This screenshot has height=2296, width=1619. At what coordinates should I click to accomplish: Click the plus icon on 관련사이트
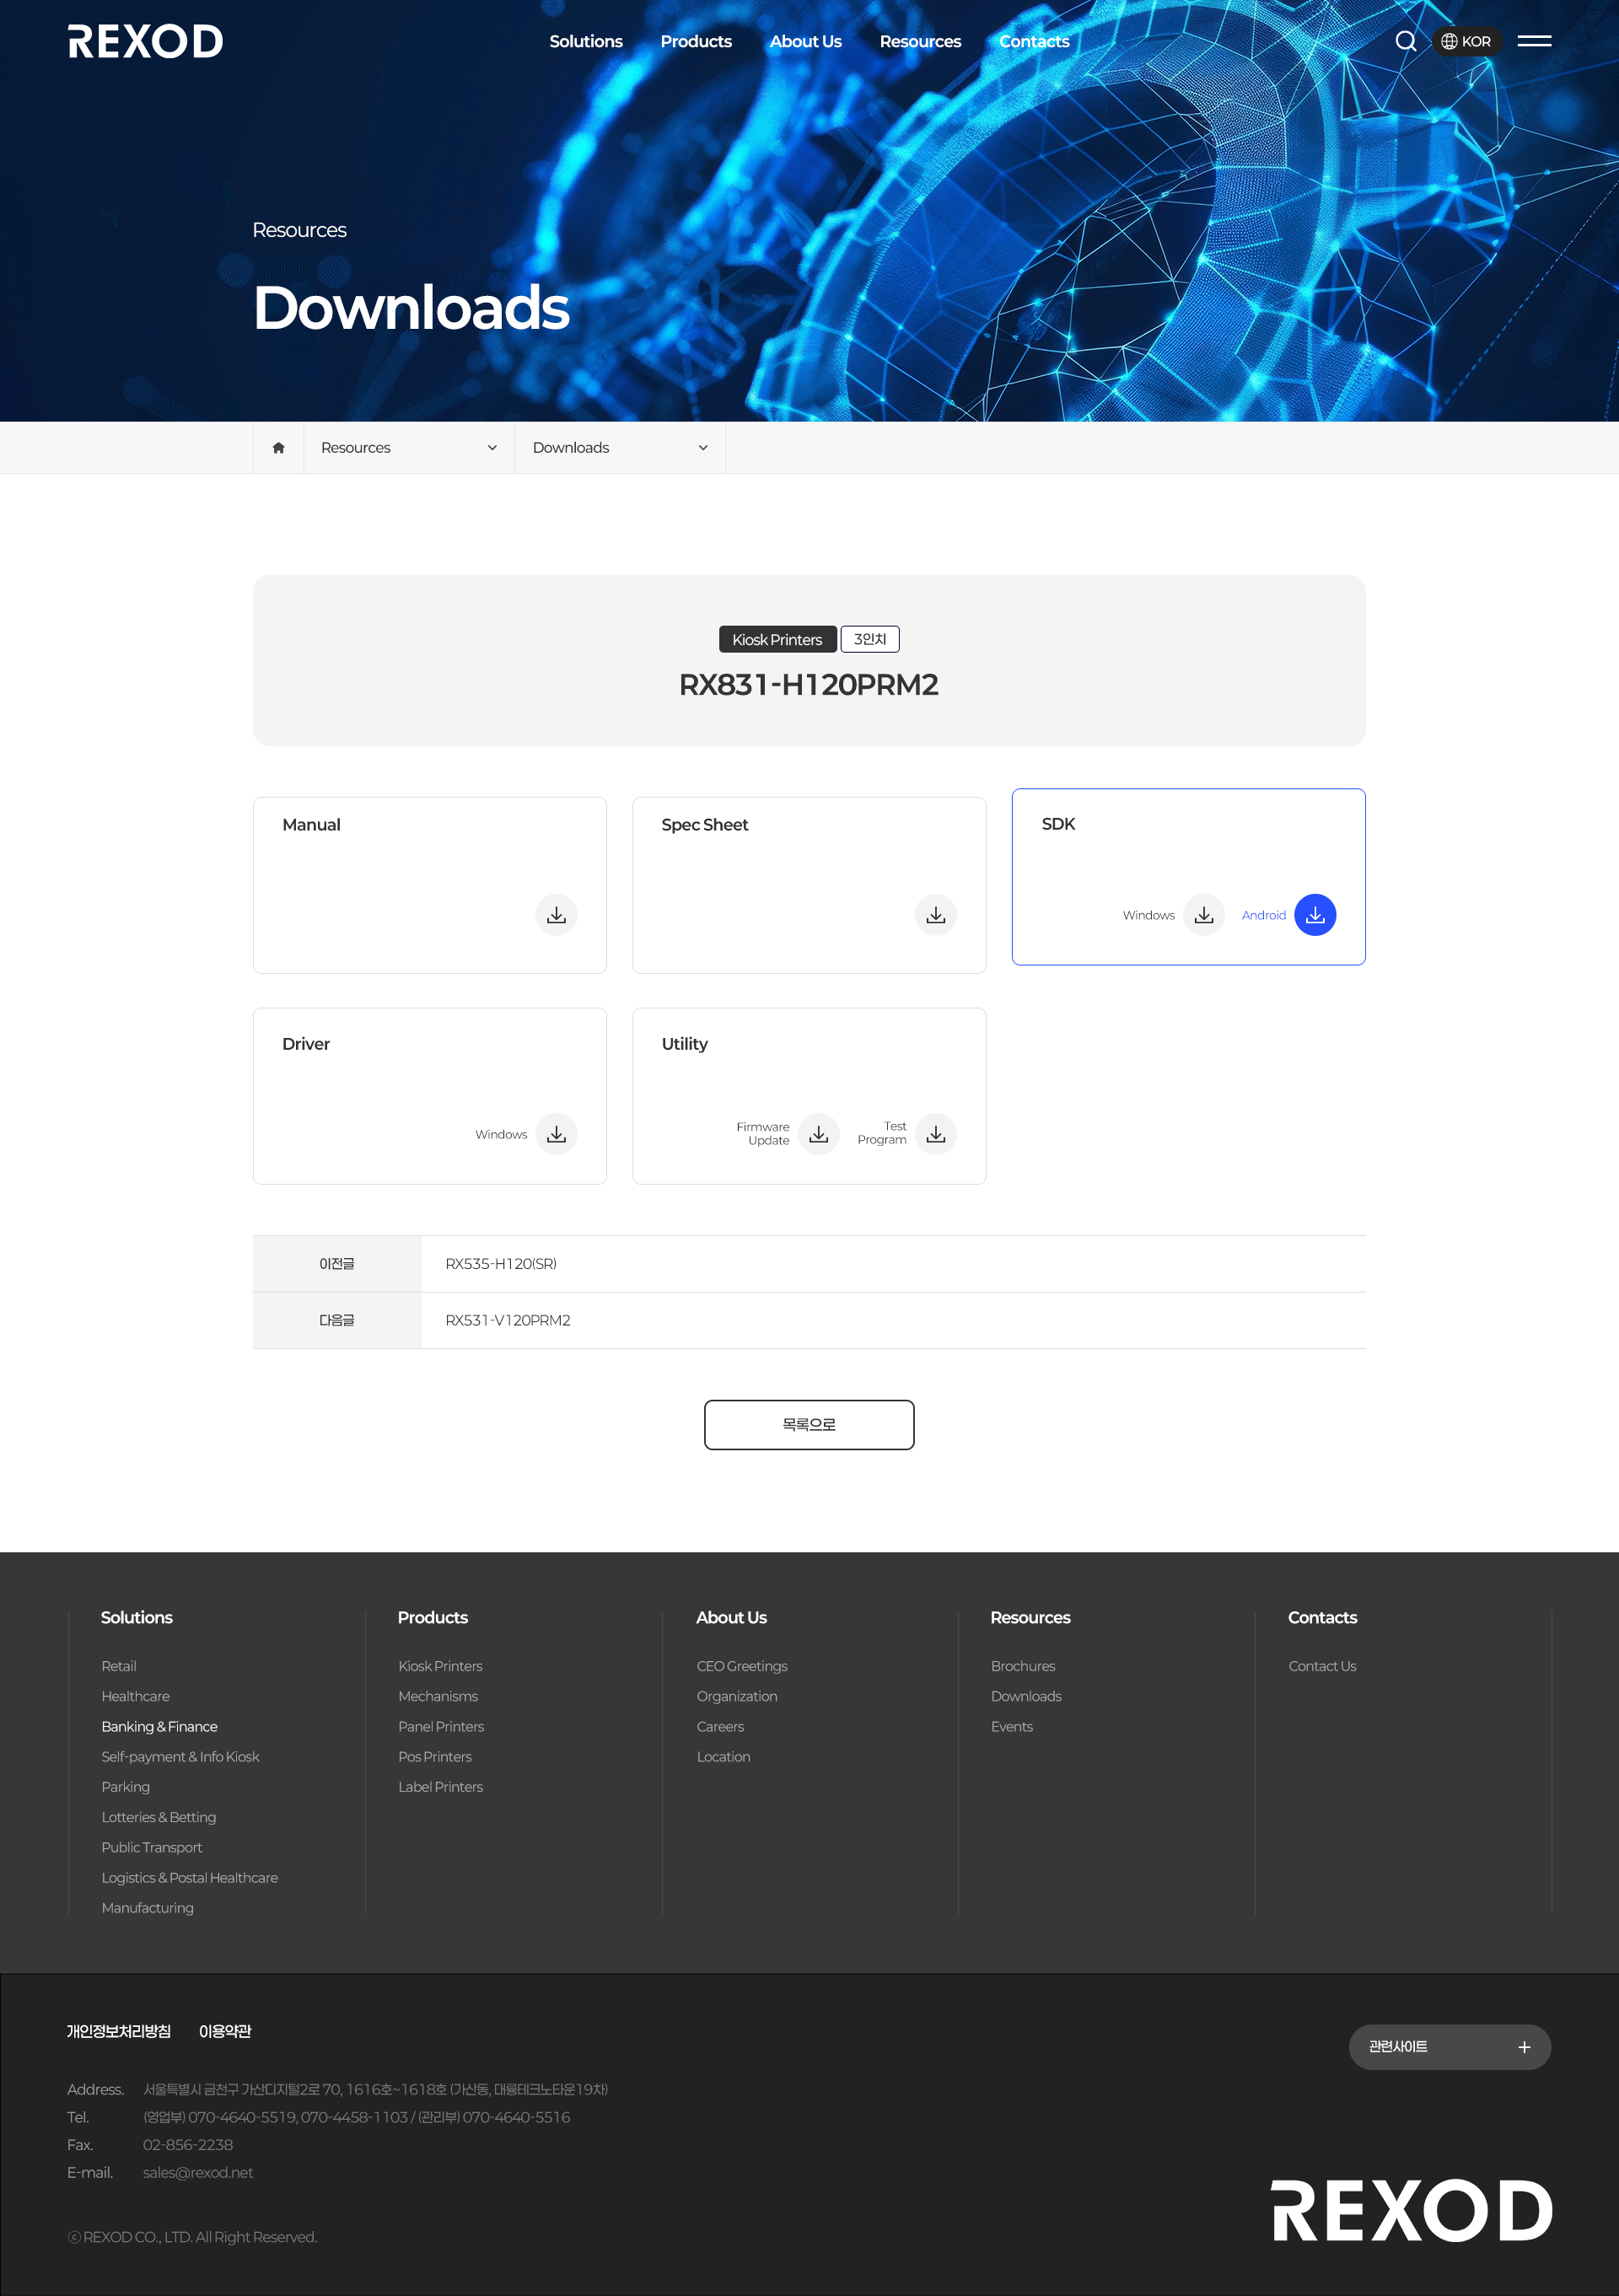point(1524,2047)
